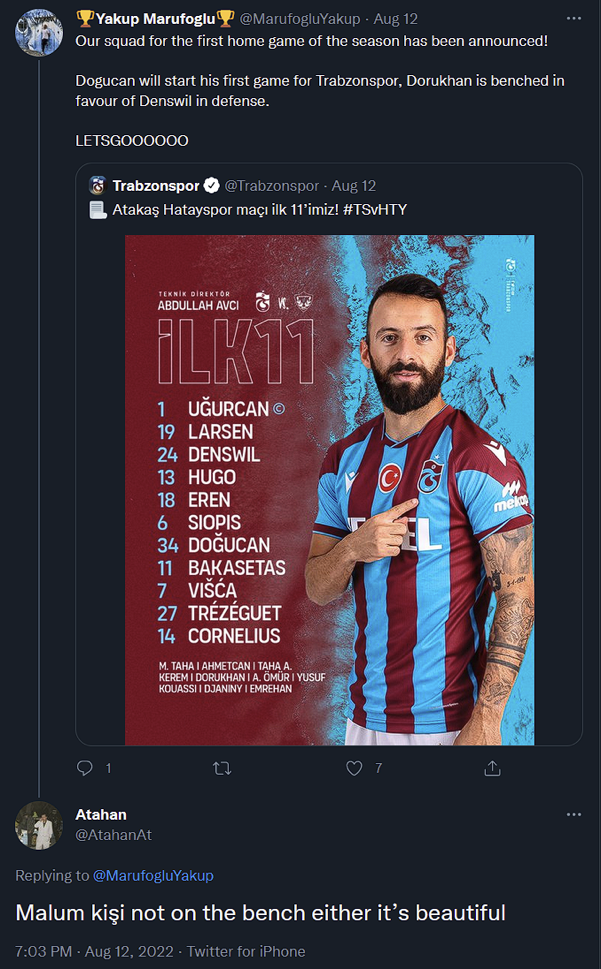Like the tweet with 7 likes
Viewport: 601px width, 969px height.
(x=354, y=768)
